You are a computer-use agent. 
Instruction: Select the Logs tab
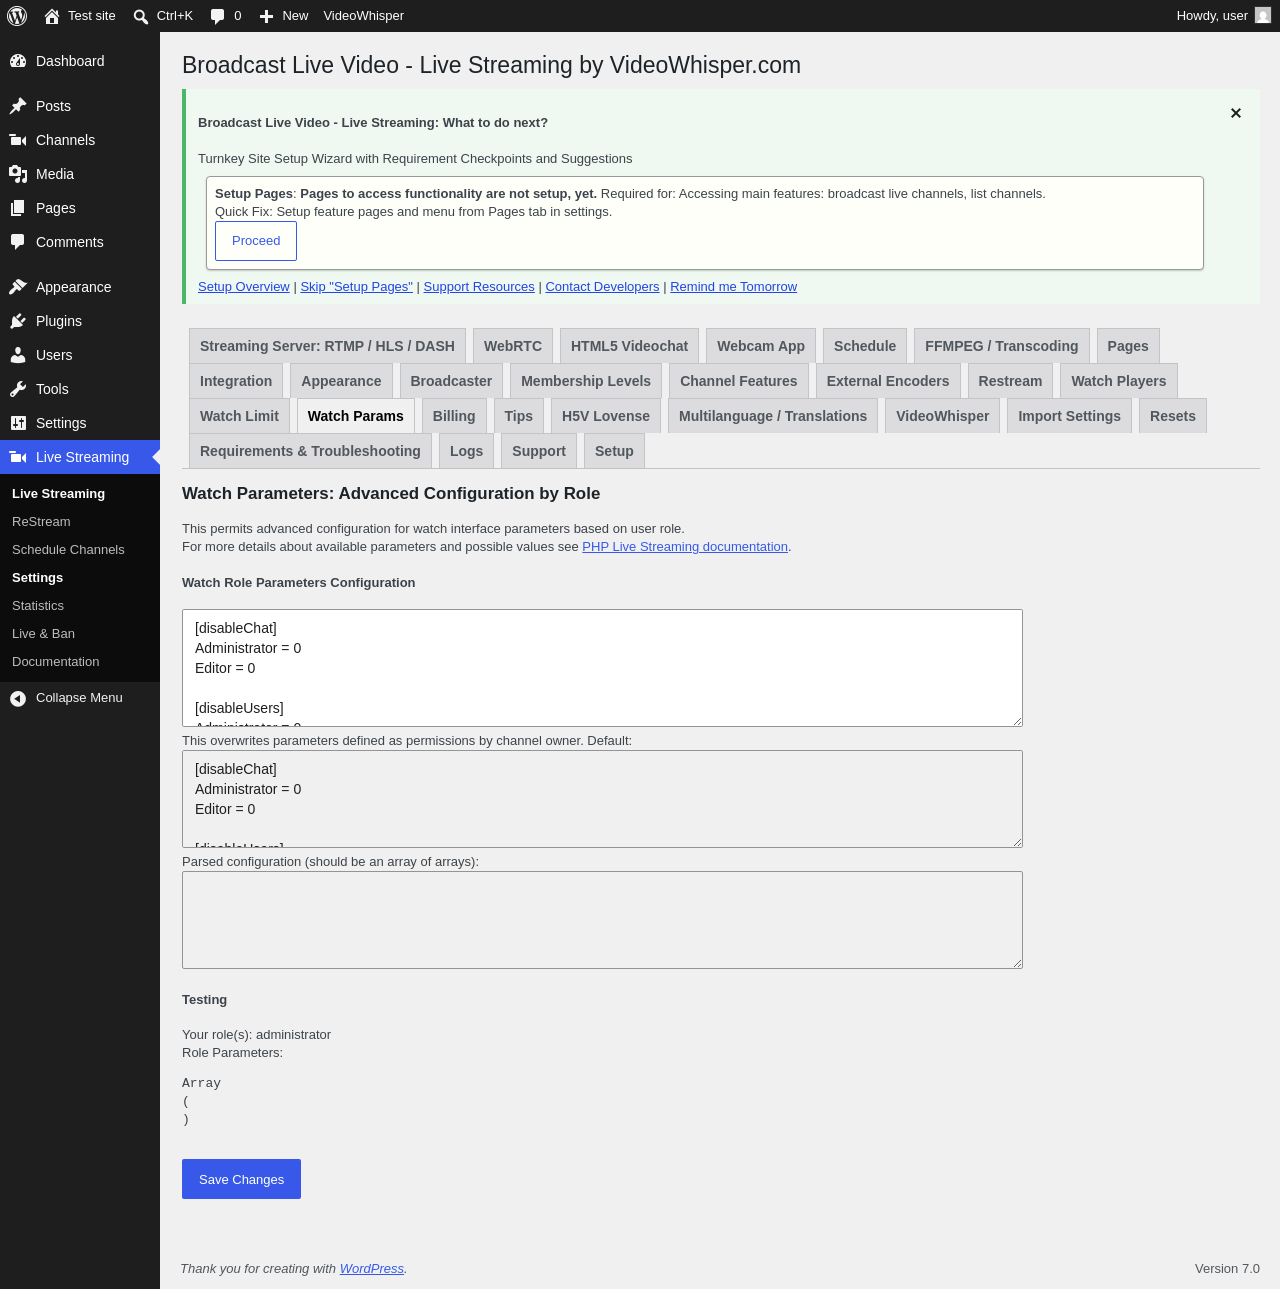pos(466,451)
